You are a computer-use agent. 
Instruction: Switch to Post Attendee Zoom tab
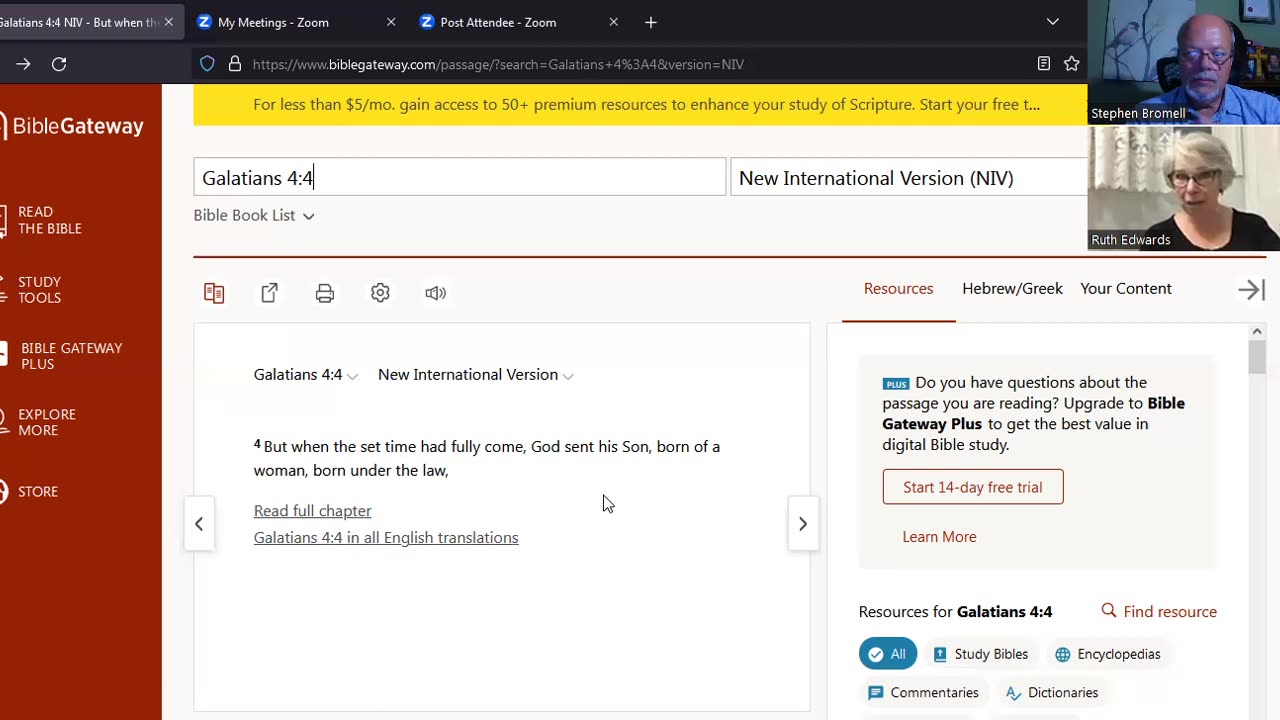tap(509, 22)
